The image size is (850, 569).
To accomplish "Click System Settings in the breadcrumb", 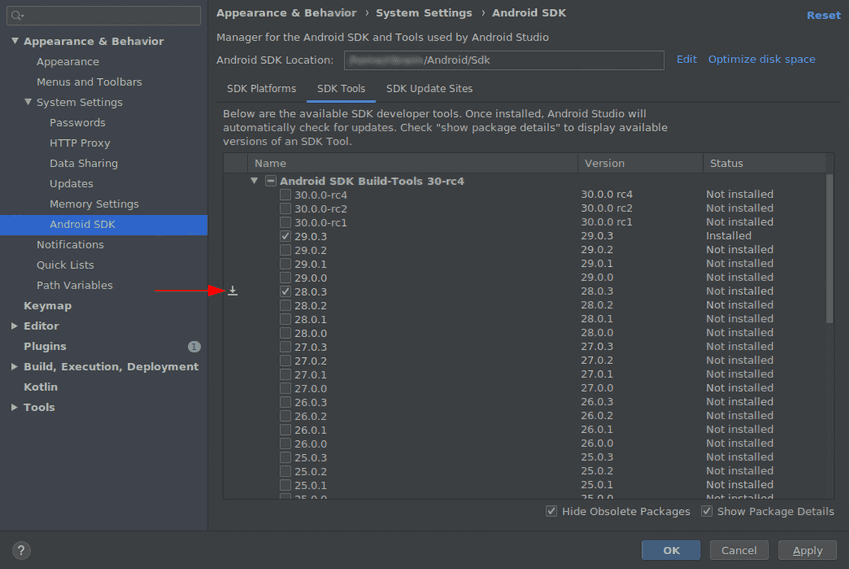I will point(424,13).
